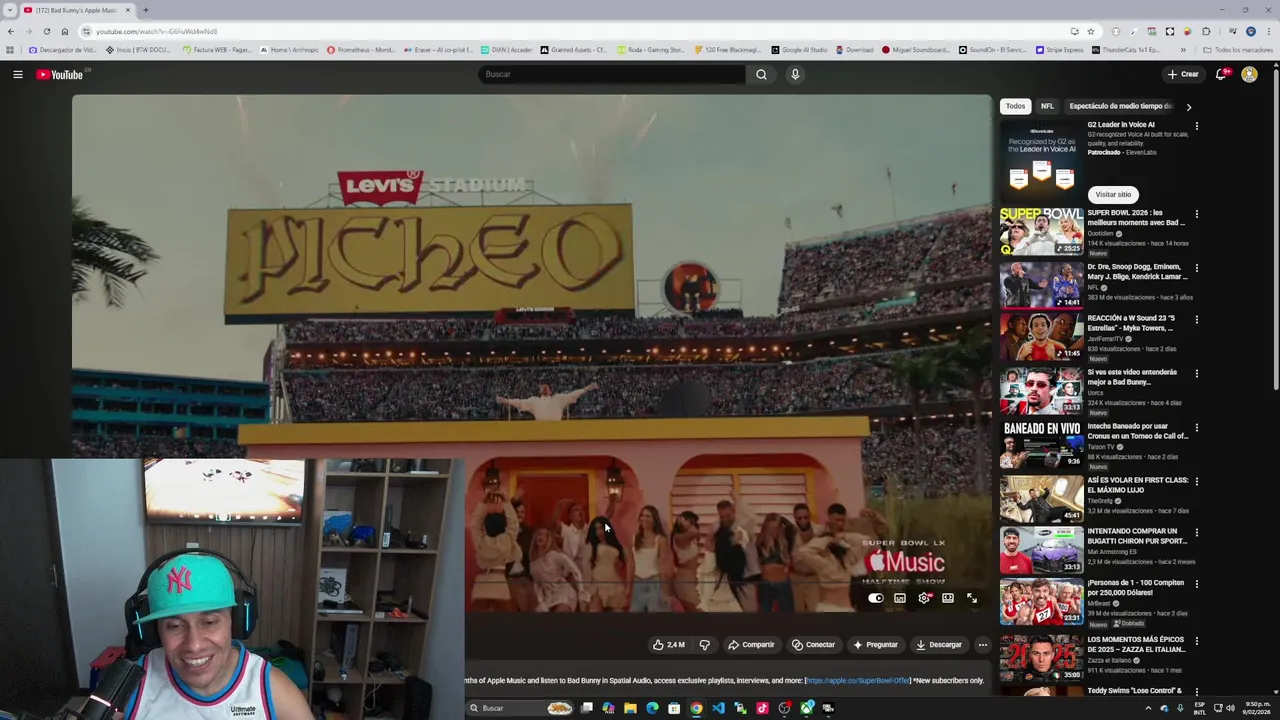Enter full screen on the video
The width and height of the screenshot is (1280, 720).
(x=972, y=598)
